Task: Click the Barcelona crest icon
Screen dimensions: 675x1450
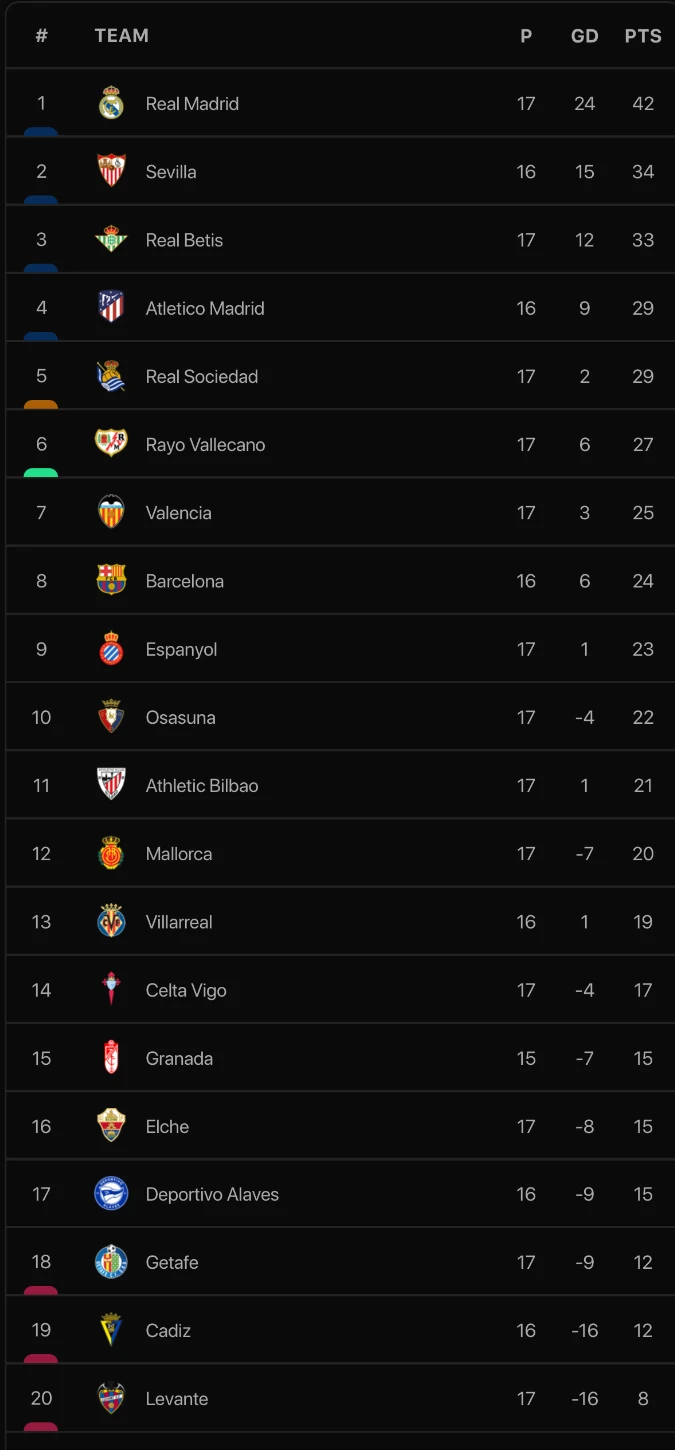Action: [x=111, y=581]
